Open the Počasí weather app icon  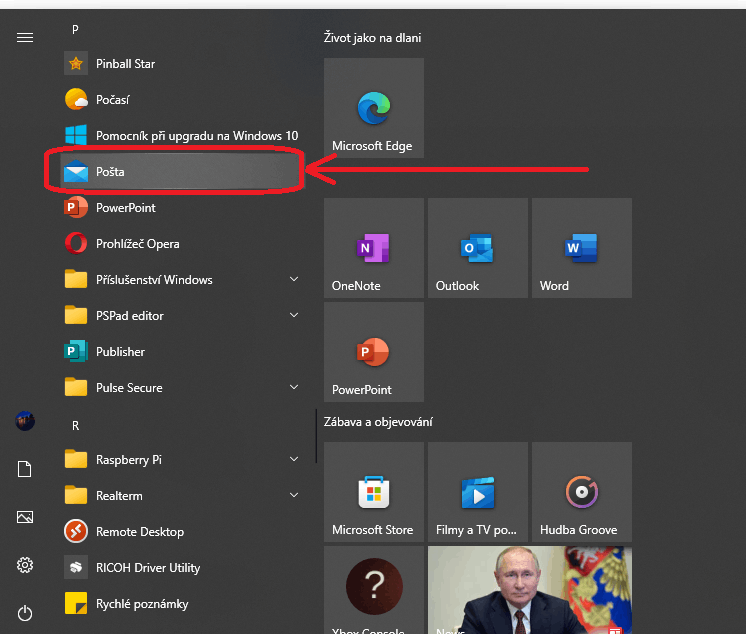point(76,99)
